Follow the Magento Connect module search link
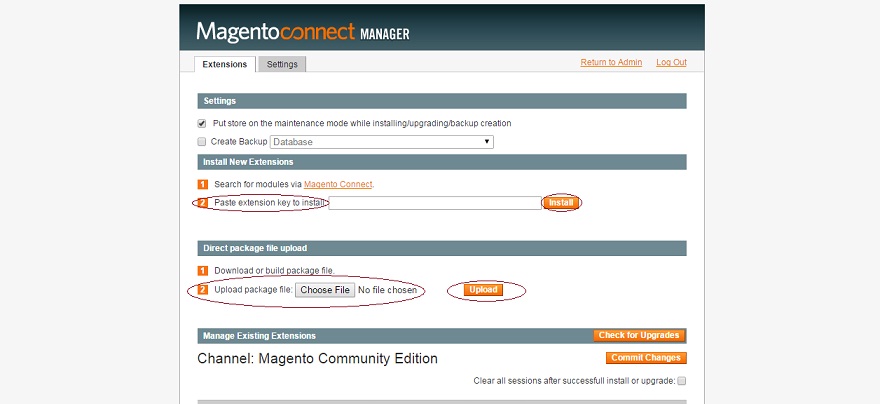The height and width of the screenshot is (404, 880). click(338, 184)
